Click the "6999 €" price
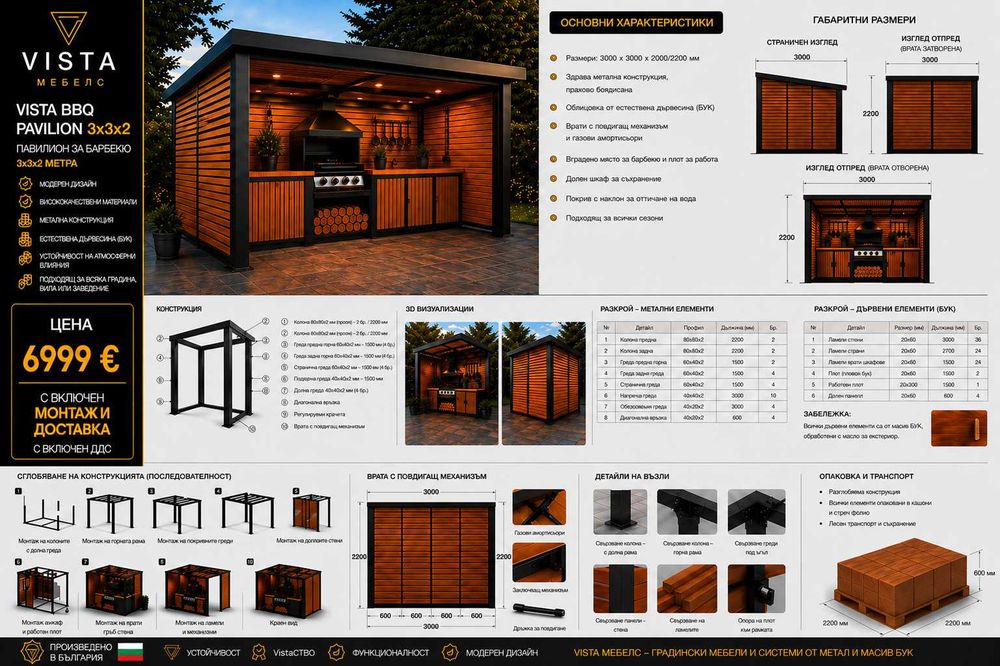The image size is (1000, 666). click(x=71, y=359)
